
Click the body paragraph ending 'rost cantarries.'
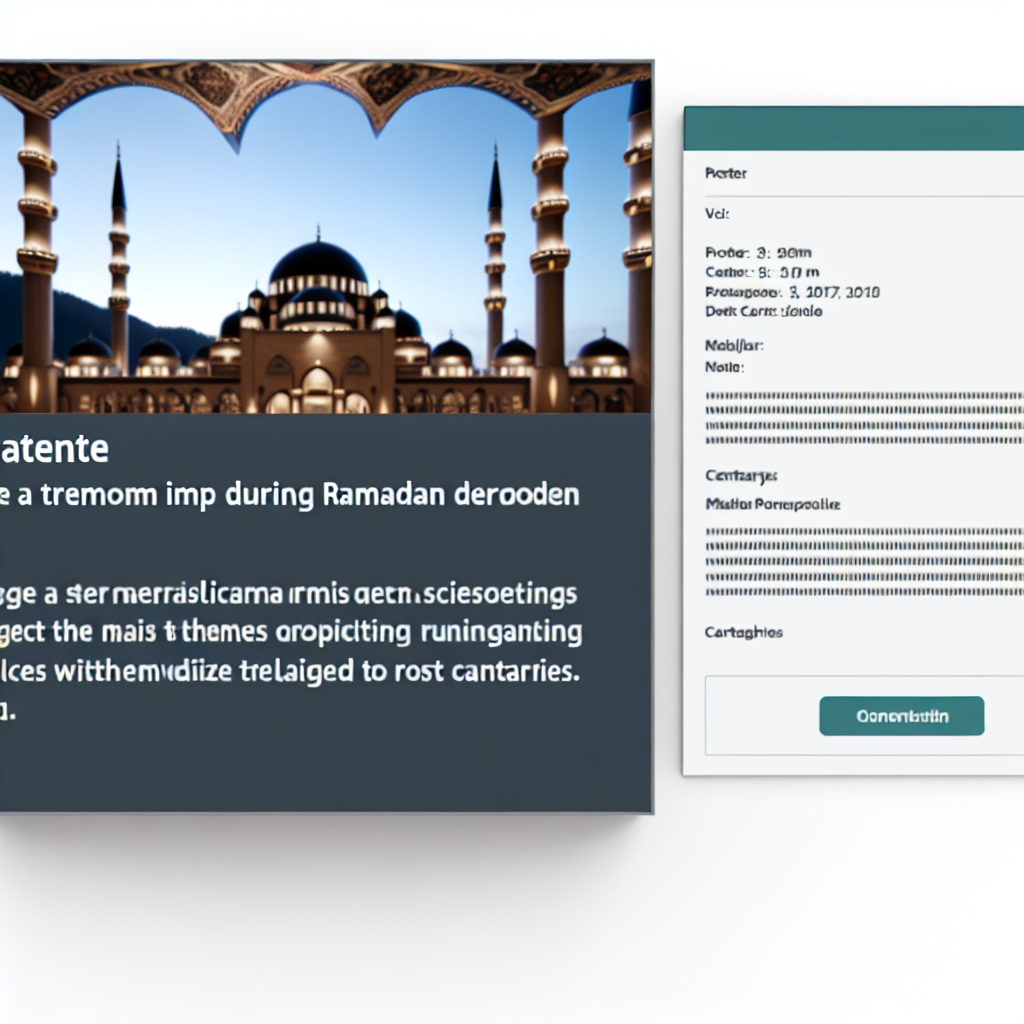pos(290,633)
